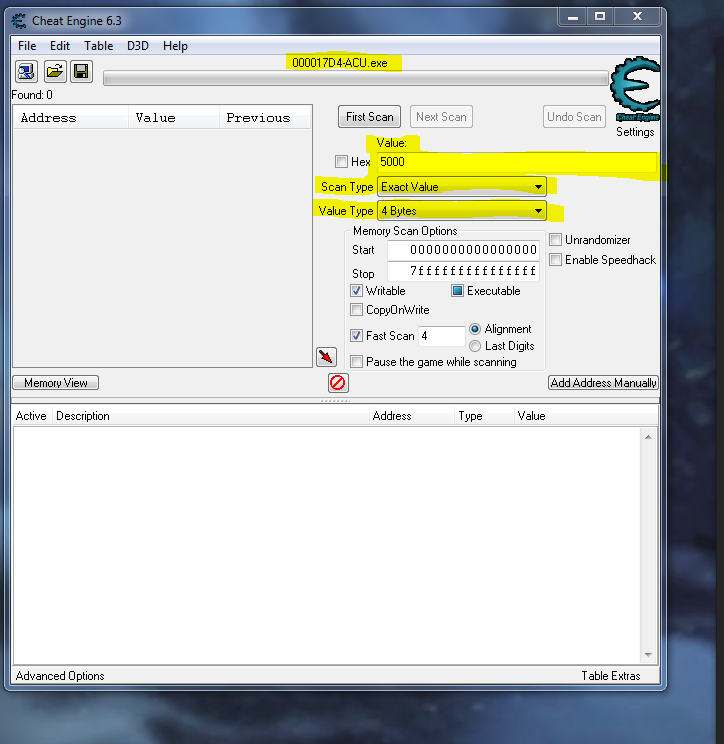Click the red no-entry clear list icon
The image size is (724, 744).
click(x=338, y=383)
